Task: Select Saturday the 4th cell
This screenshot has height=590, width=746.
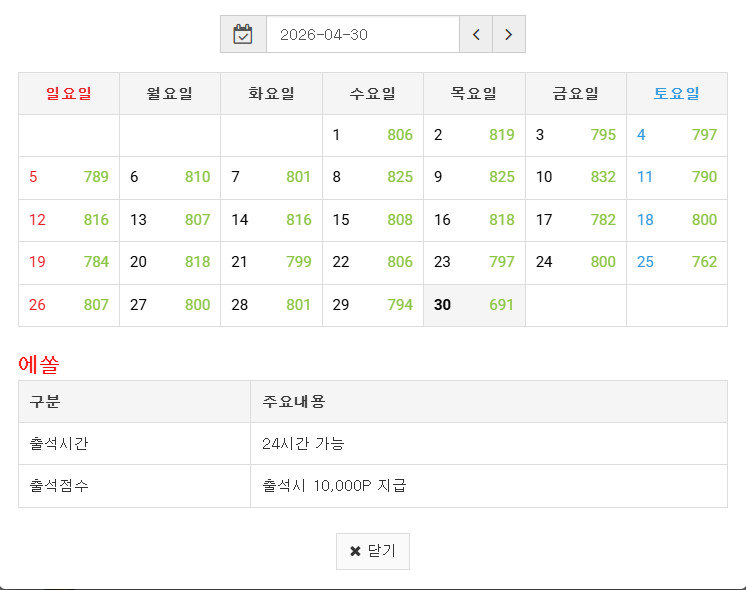Action: point(676,135)
